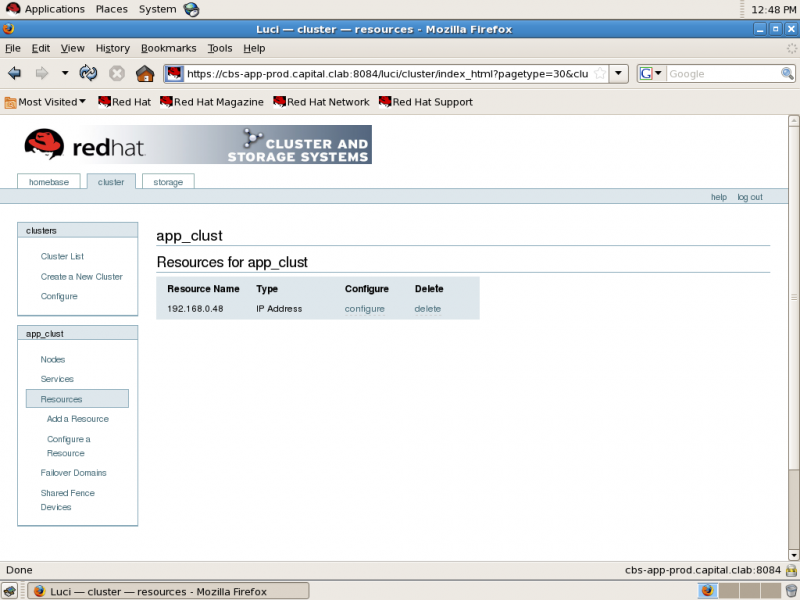The height and width of the screenshot is (600, 800).
Task: Open the home page via the house icon
Action: [145, 73]
